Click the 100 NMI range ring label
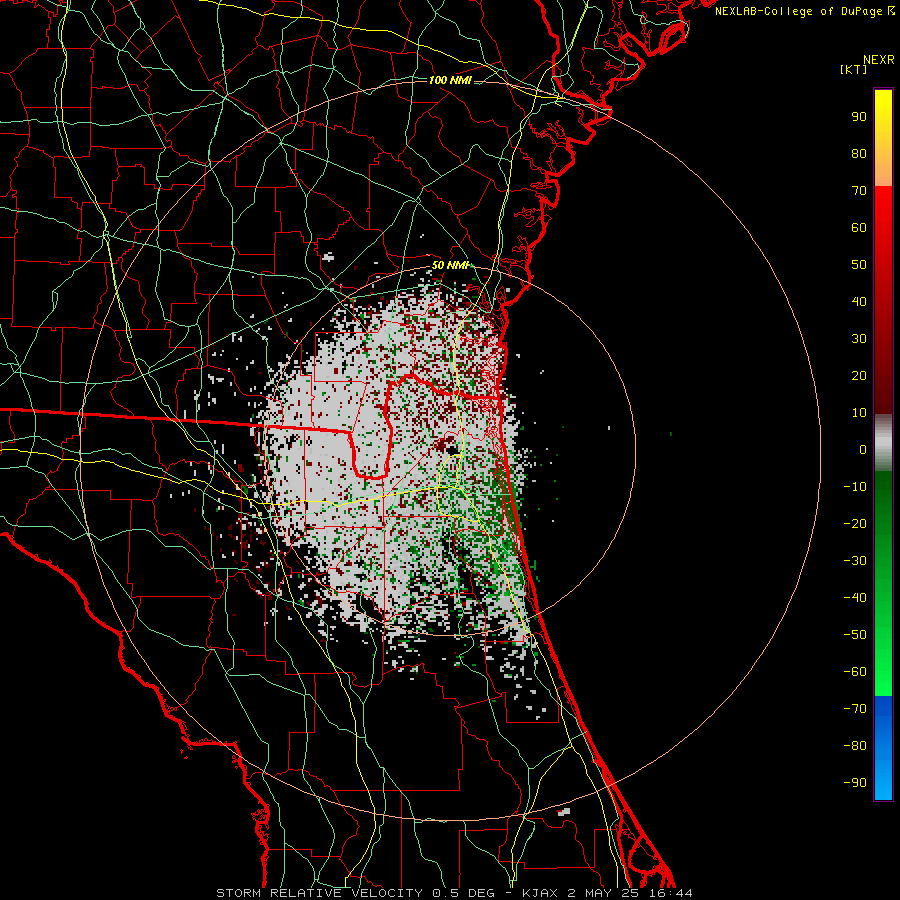This screenshot has height=900, width=900. pos(450,80)
